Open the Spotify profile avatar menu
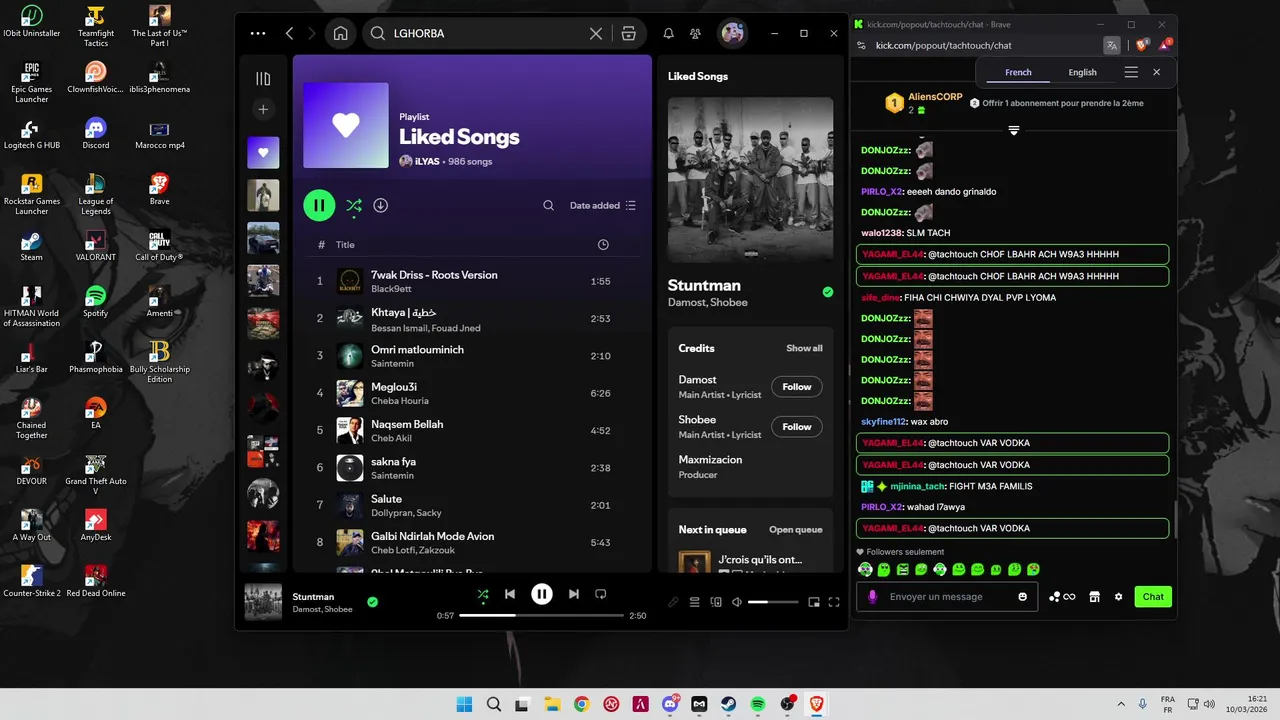Image resolution: width=1280 pixels, height=720 pixels. click(732, 33)
